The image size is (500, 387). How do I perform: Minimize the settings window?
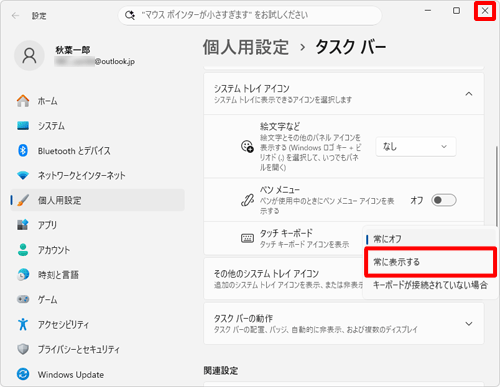428,11
